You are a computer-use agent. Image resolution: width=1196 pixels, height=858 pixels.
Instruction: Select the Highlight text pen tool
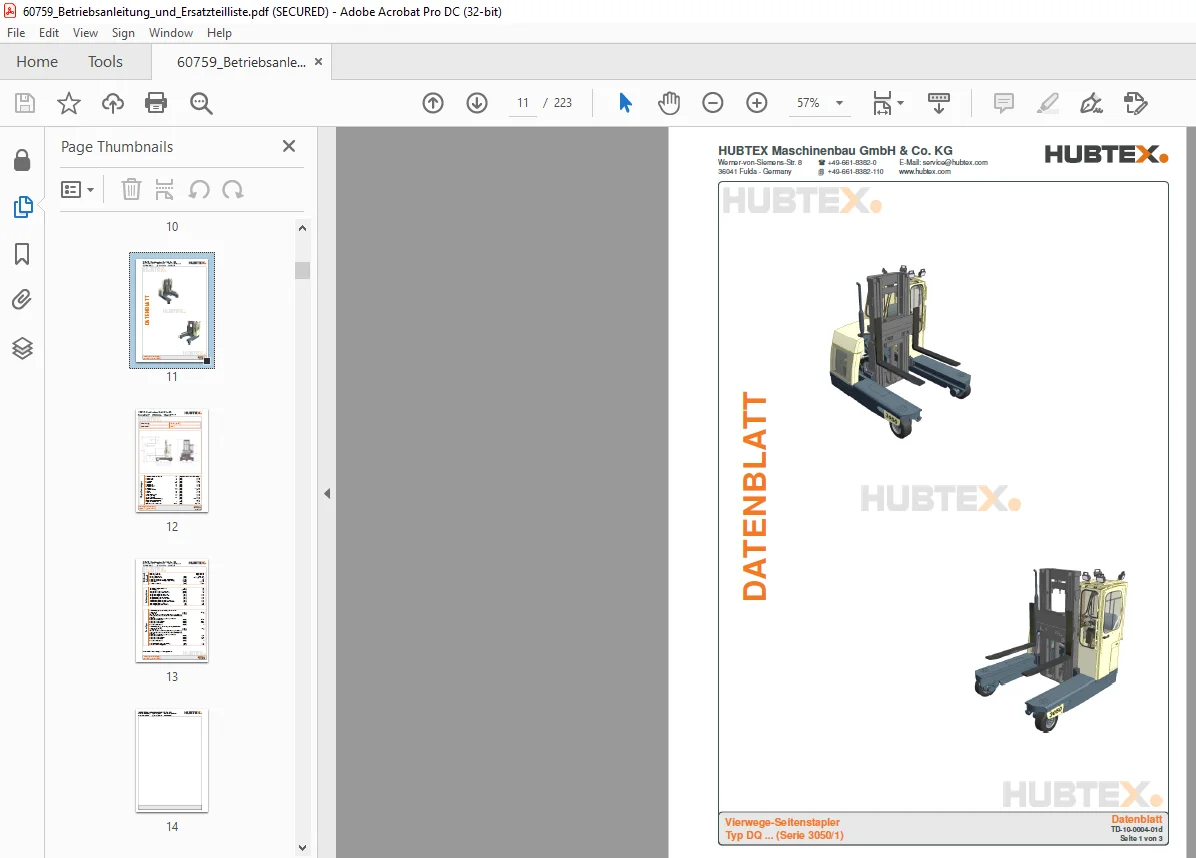[1048, 103]
